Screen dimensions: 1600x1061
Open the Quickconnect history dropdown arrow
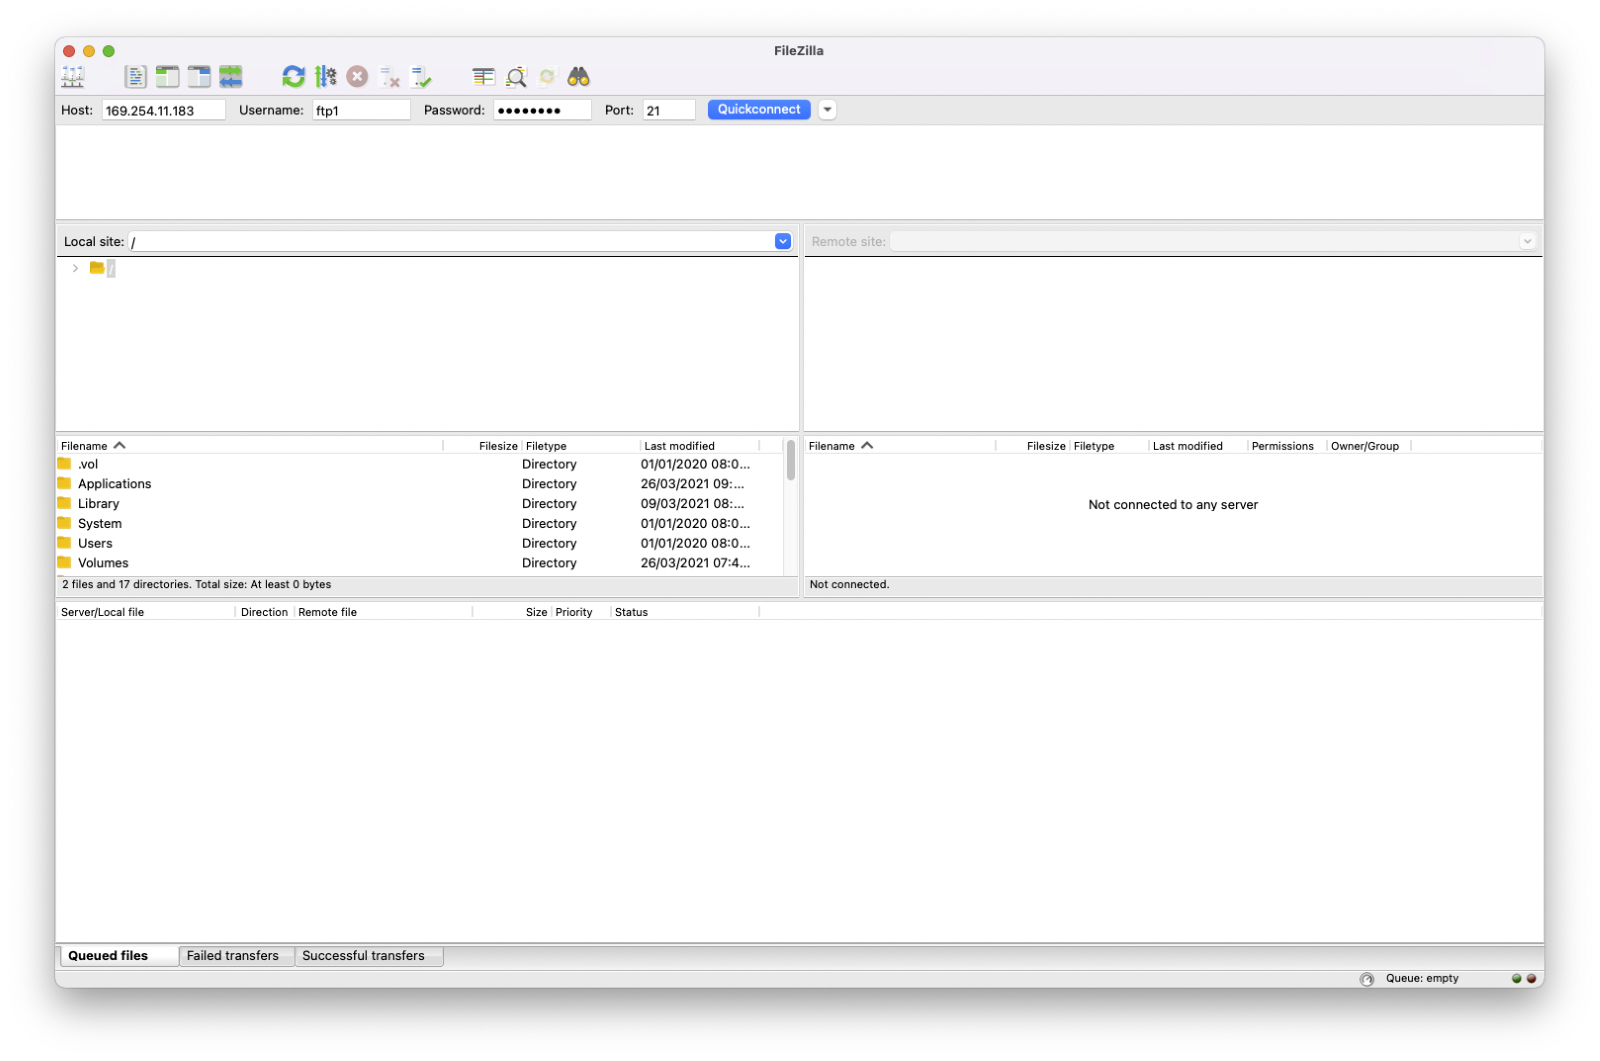click(827, 110)
